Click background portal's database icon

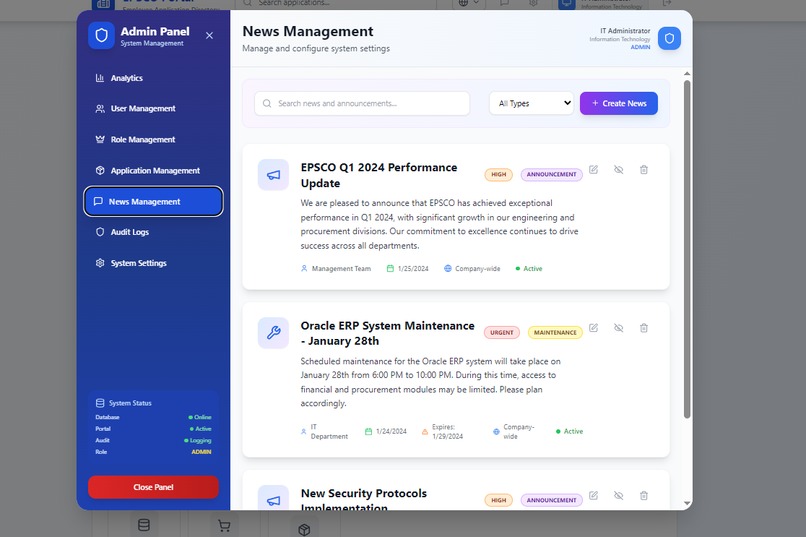[x=144, y=525]
